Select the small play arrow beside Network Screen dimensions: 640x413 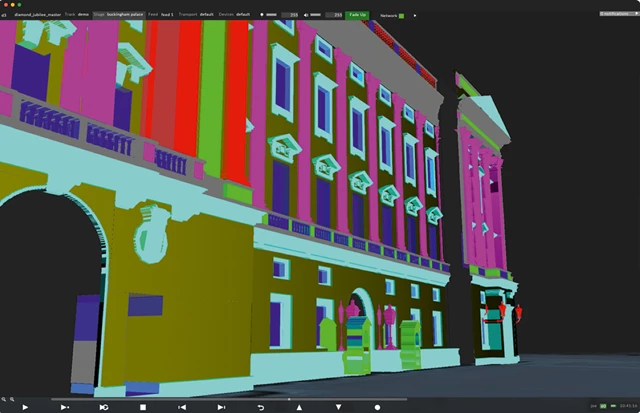pyautogui.click(x=415, y=16)
